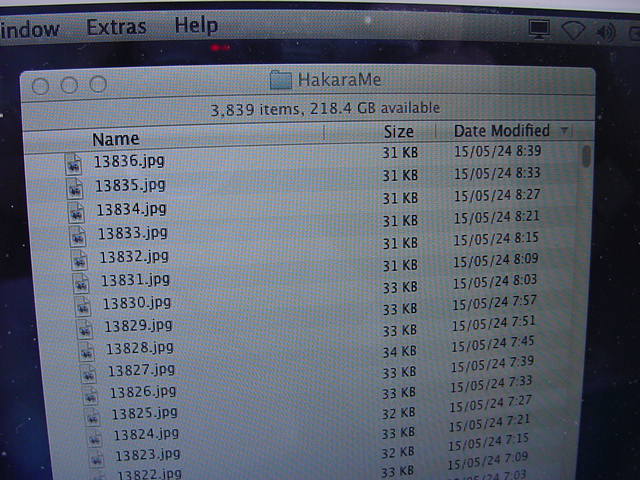
Task: Select the 13836.jpg file icon
Action: point(73,164)
